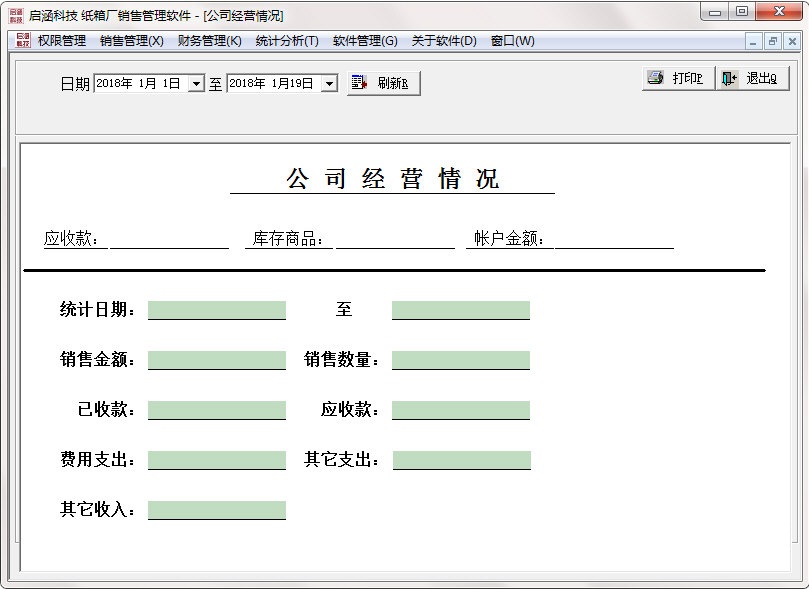809x589 pixels.
Task: Click the printer icon on 打印 button
Action: pos(655,78)
